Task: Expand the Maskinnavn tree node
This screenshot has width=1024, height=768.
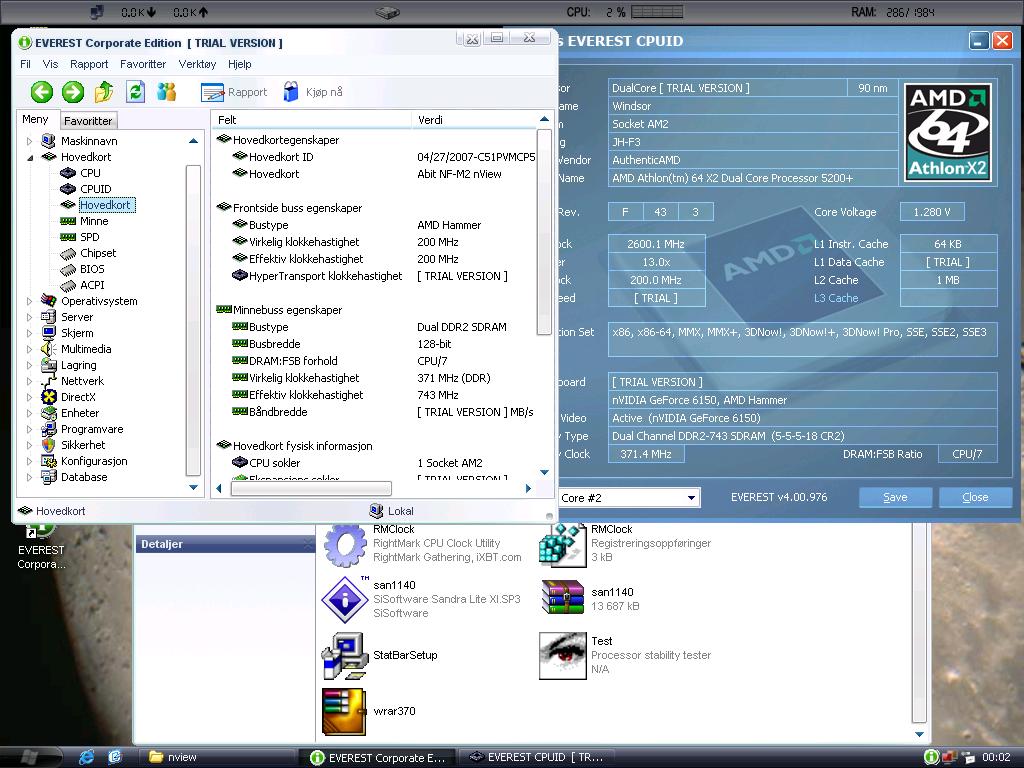Action: click(29, 141)
